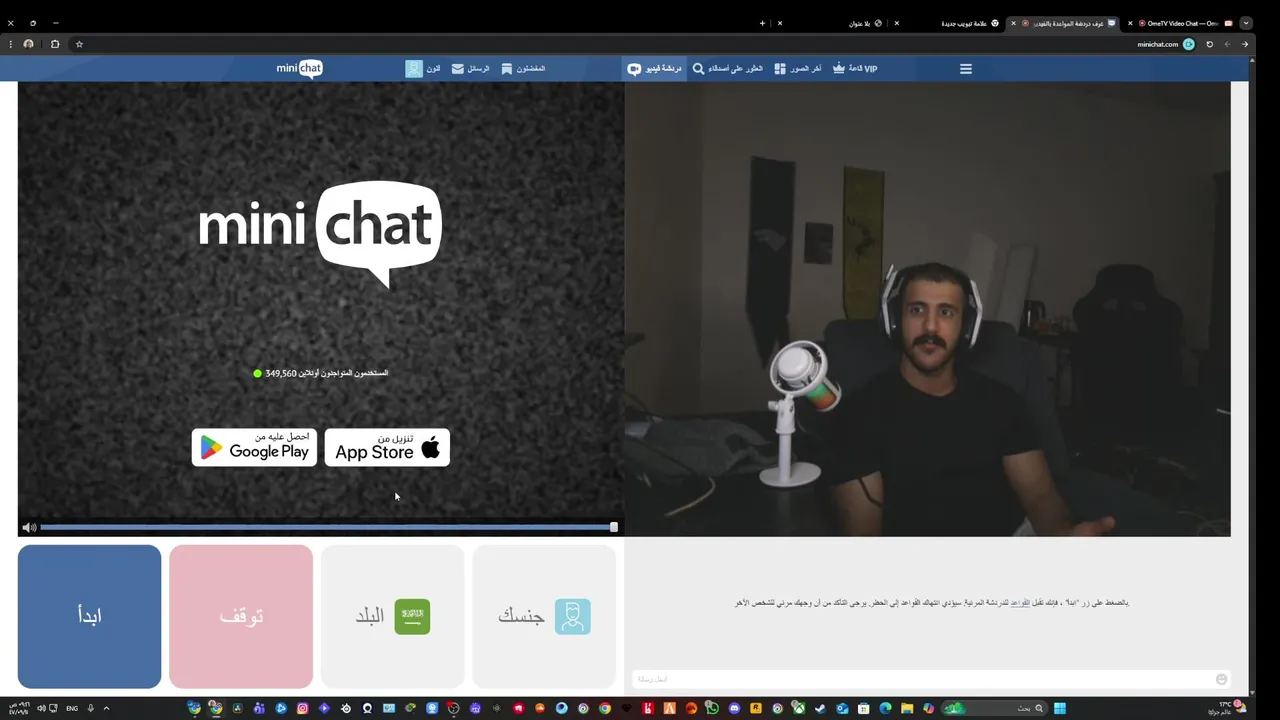
Task: Open the Windows Start menu
Action: point(1060,708)
